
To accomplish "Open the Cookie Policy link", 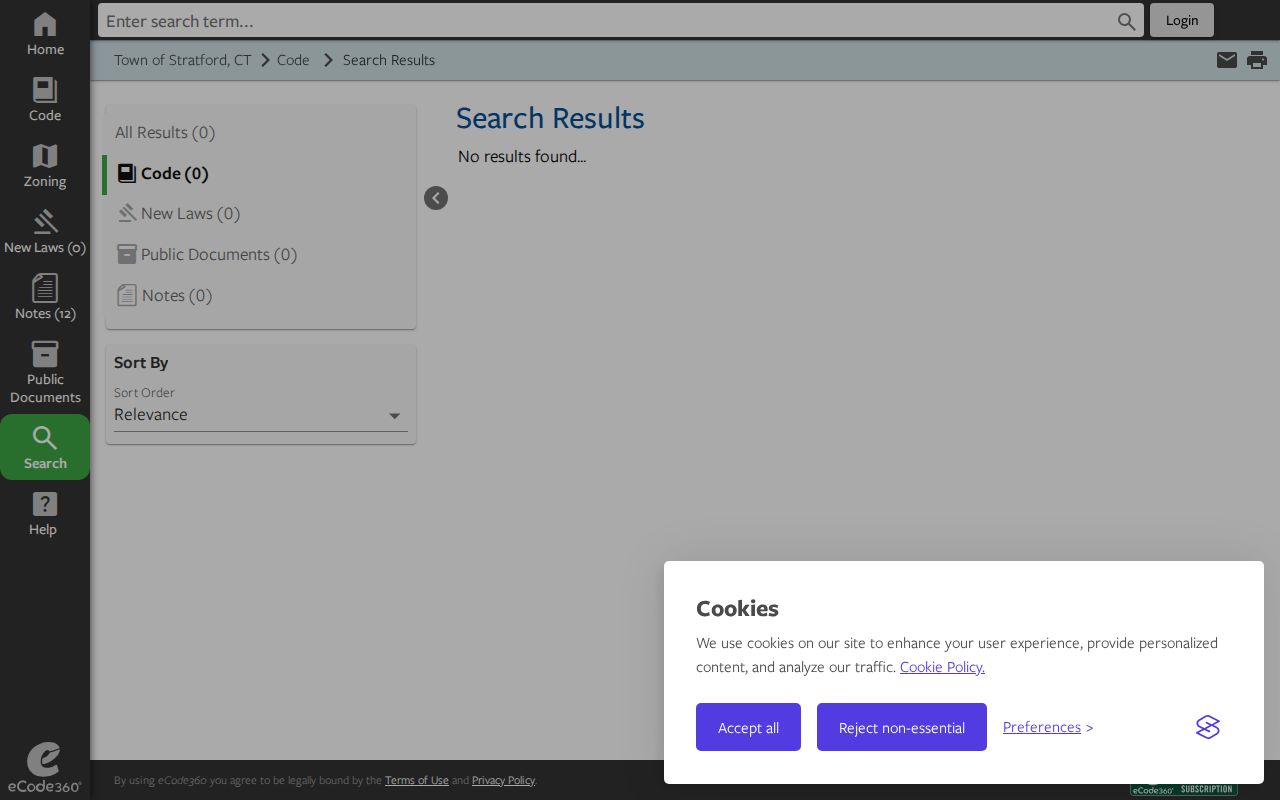I will coord(942,667).
